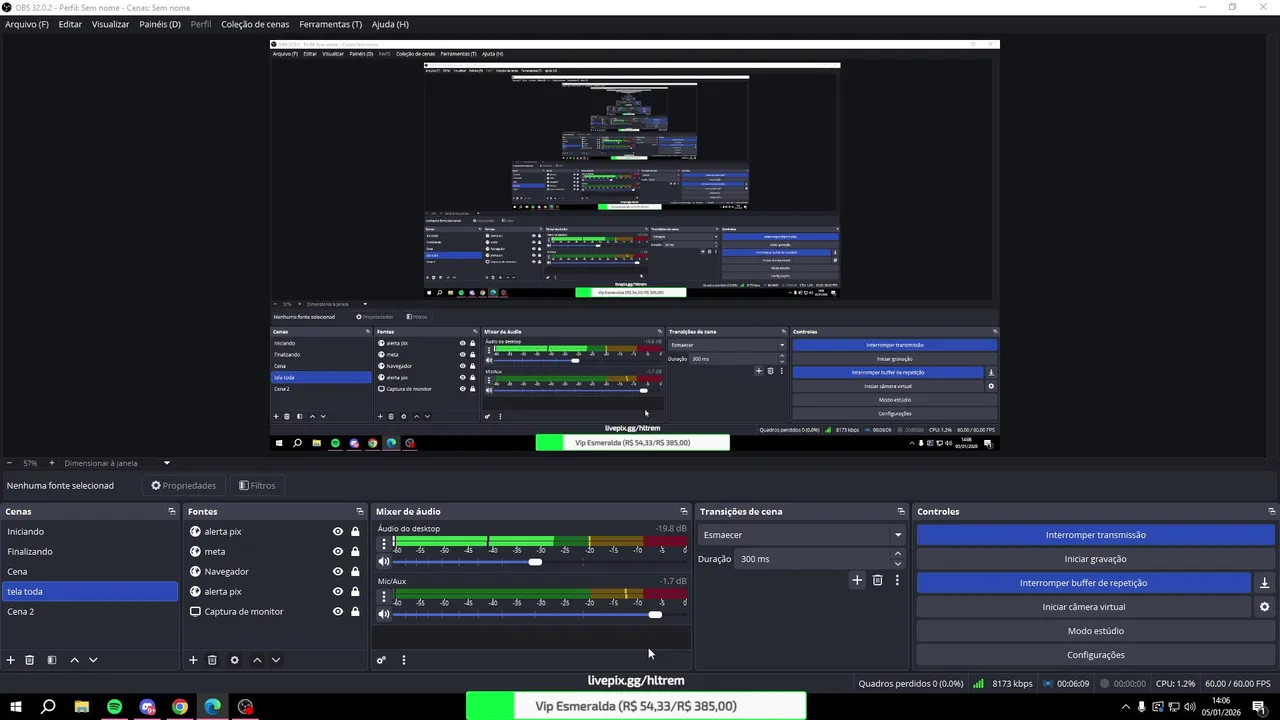1280x720 pixels.
Task: Open mixer menu dots at panel bottom
Action: (x=403, y=660)
